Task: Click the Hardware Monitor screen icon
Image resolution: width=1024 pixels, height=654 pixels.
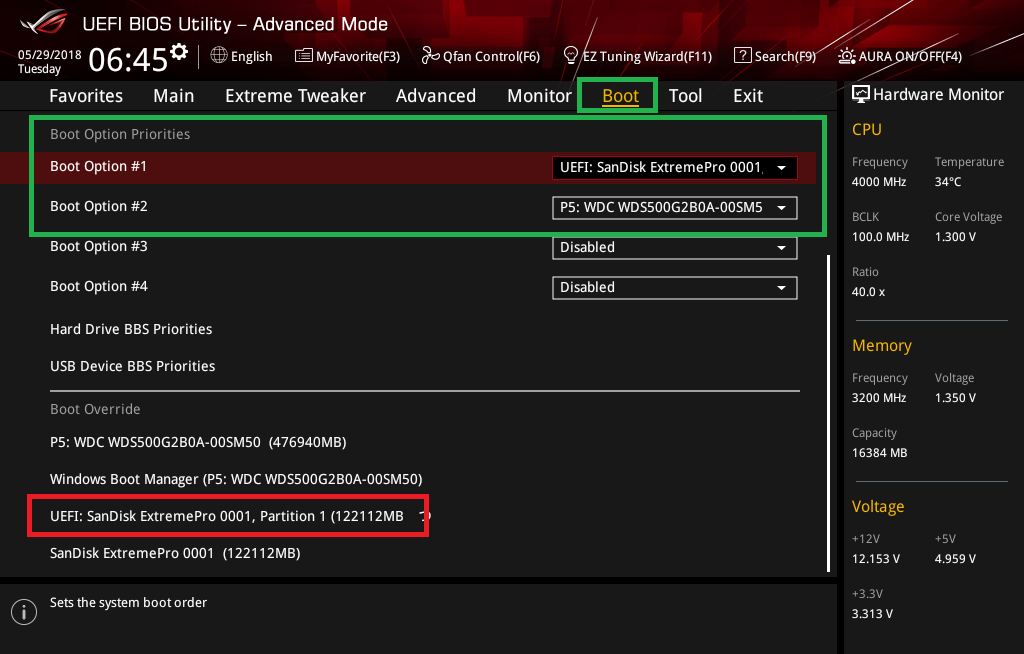Action: (x=861, y=95)
